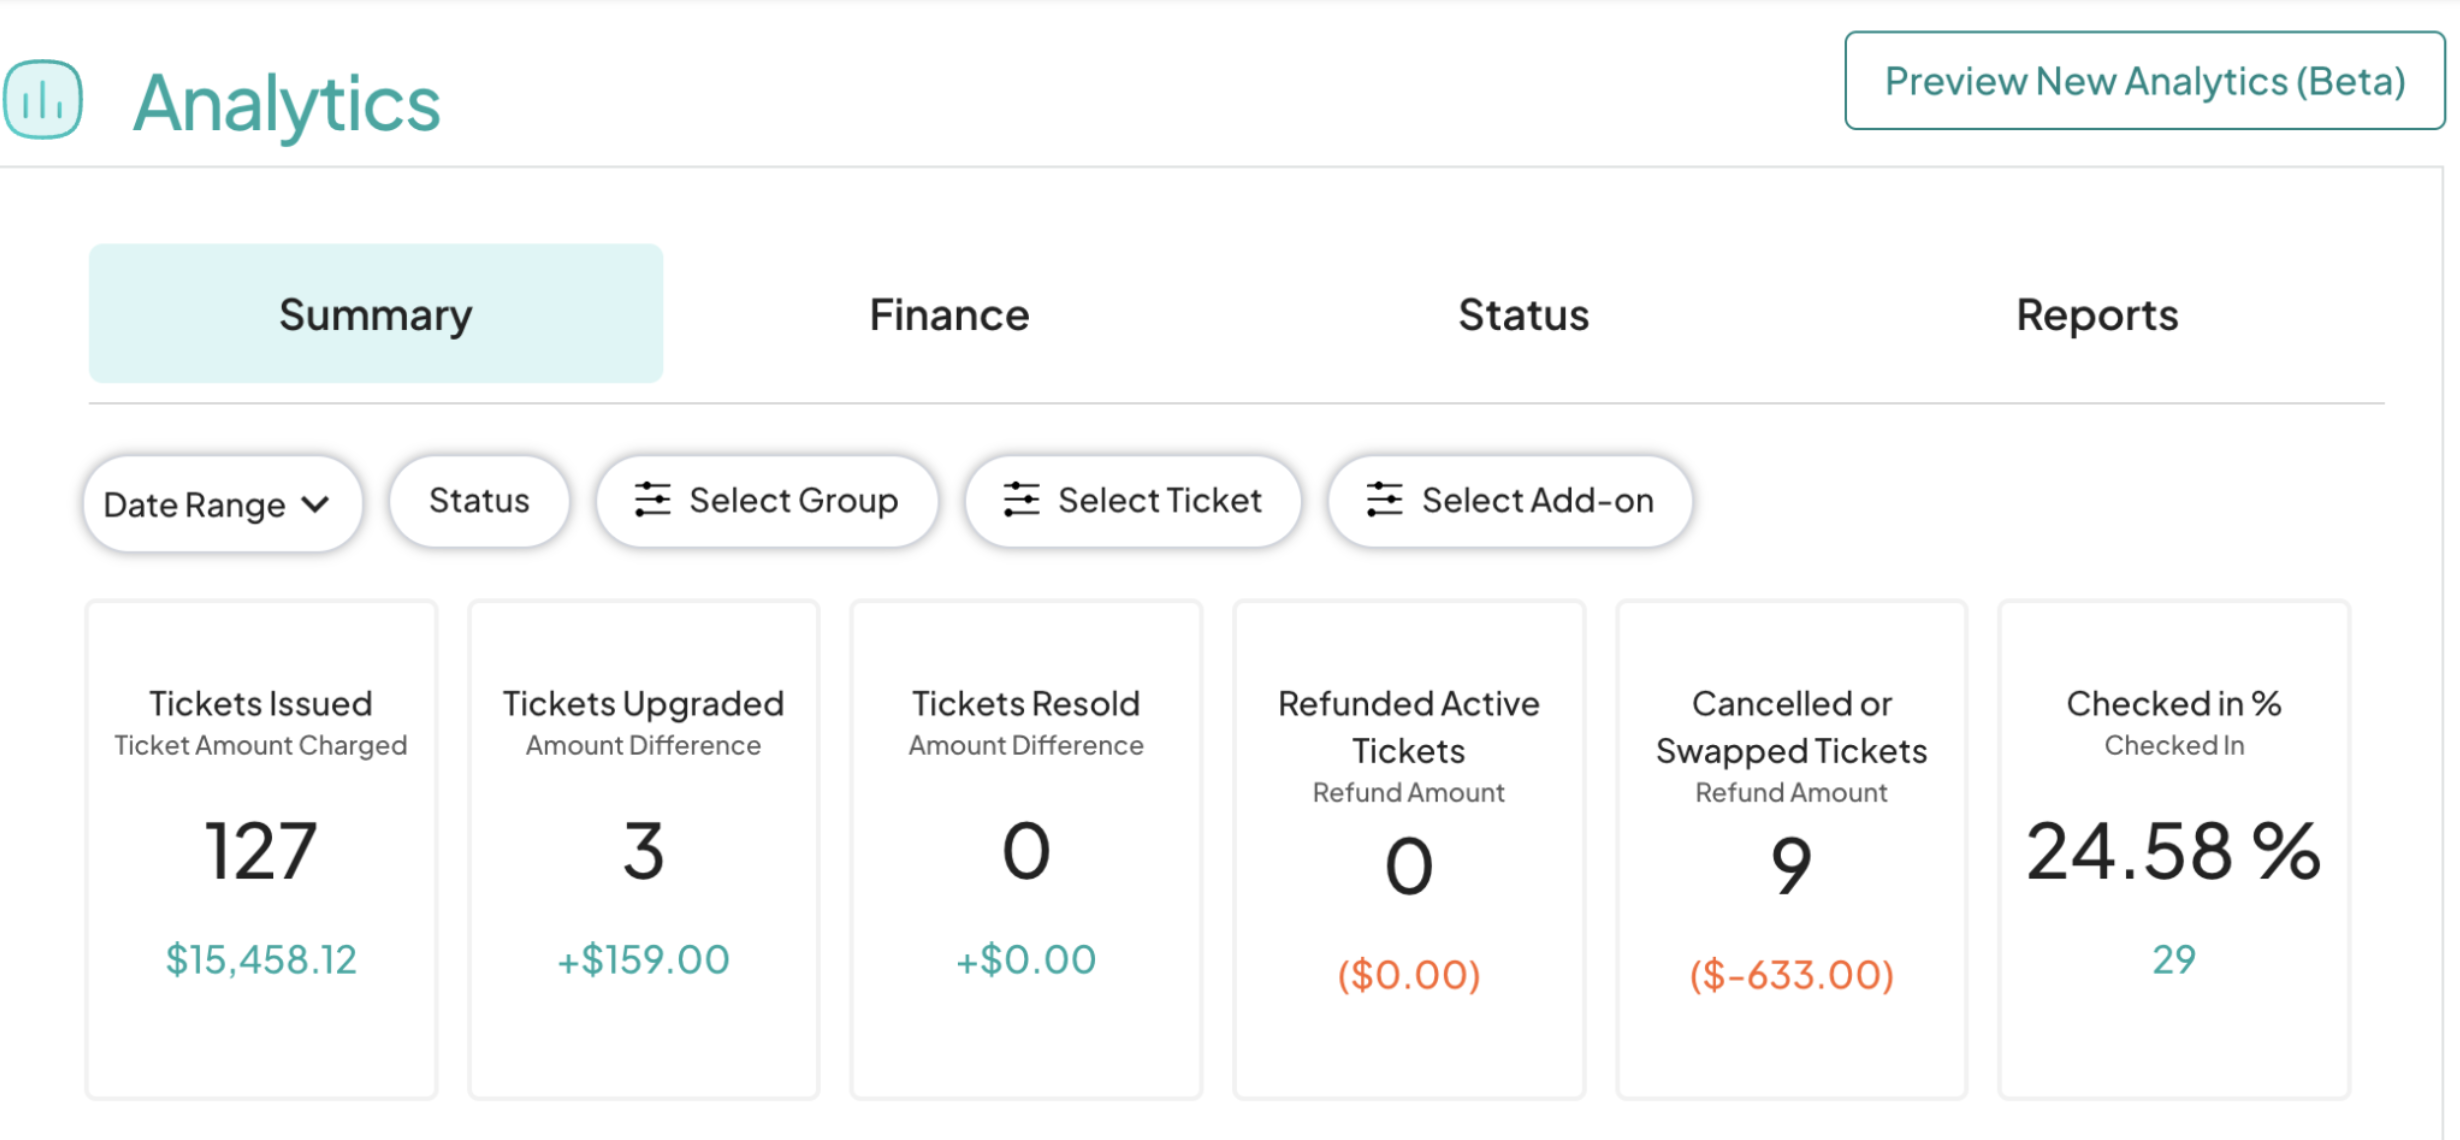Viewport: 2460px width, 1140px height.
Task: Click the filter sliders icon on Select Group
Action: (x=652, y=499)
